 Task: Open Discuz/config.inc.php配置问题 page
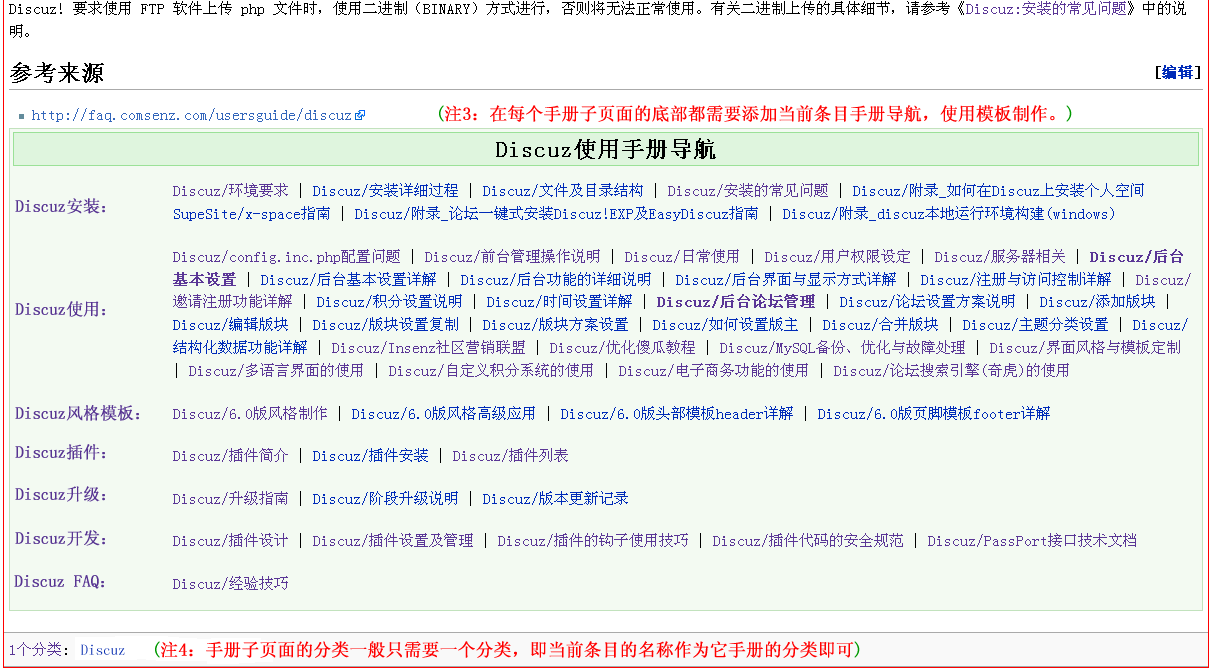[286, 256]
